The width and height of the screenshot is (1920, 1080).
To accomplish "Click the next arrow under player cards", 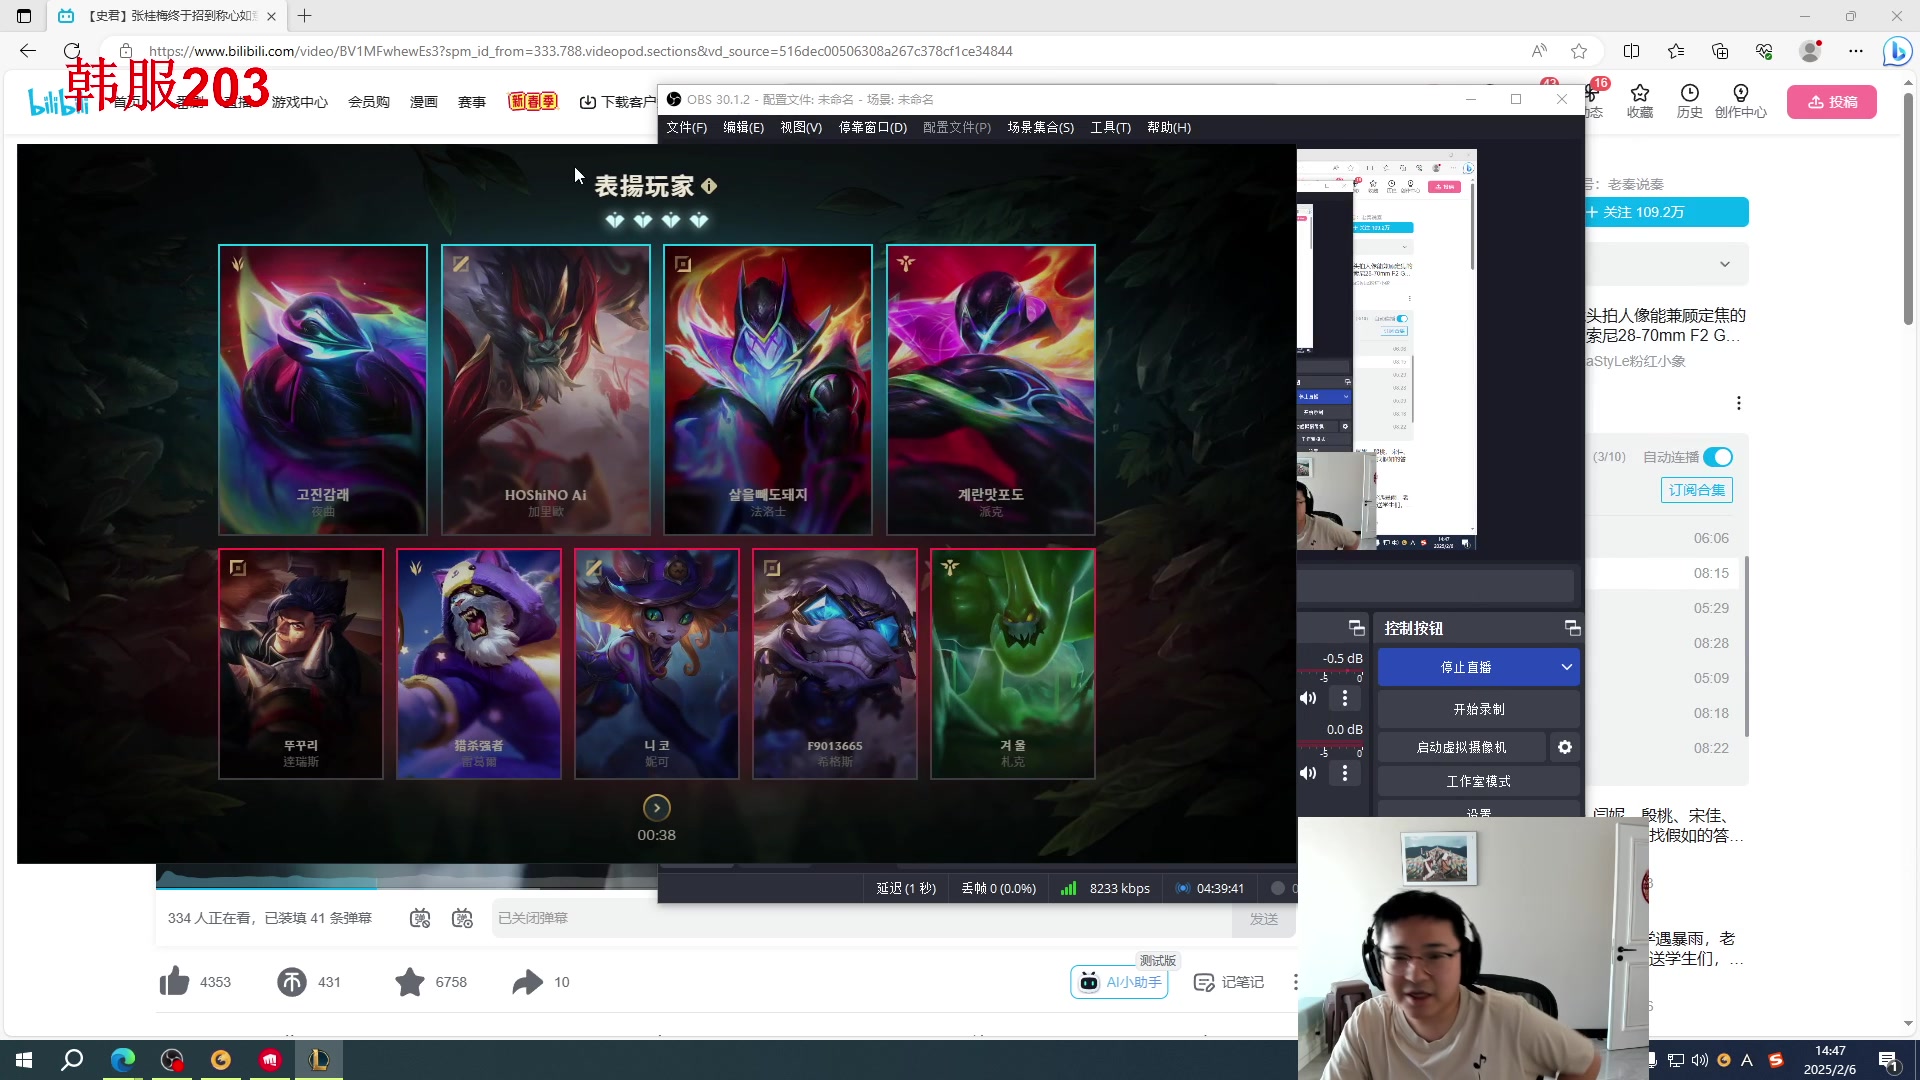I will (657, 808).
